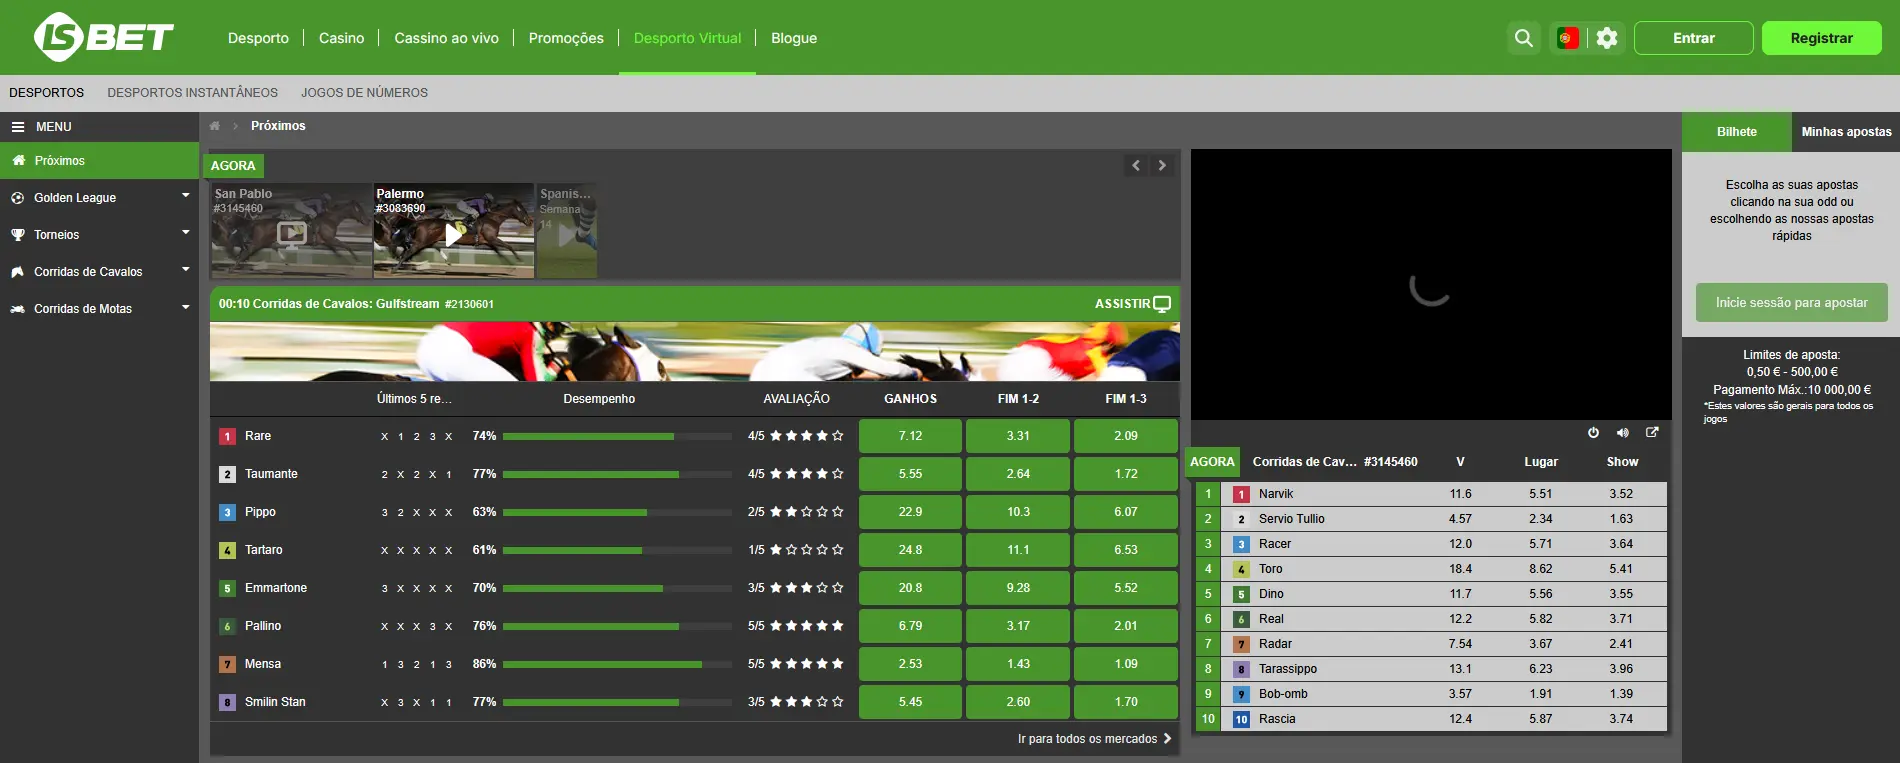Click the Golden League ball icon
Viewport: 1900px width, 763px height.
click(x=18, y=198)
